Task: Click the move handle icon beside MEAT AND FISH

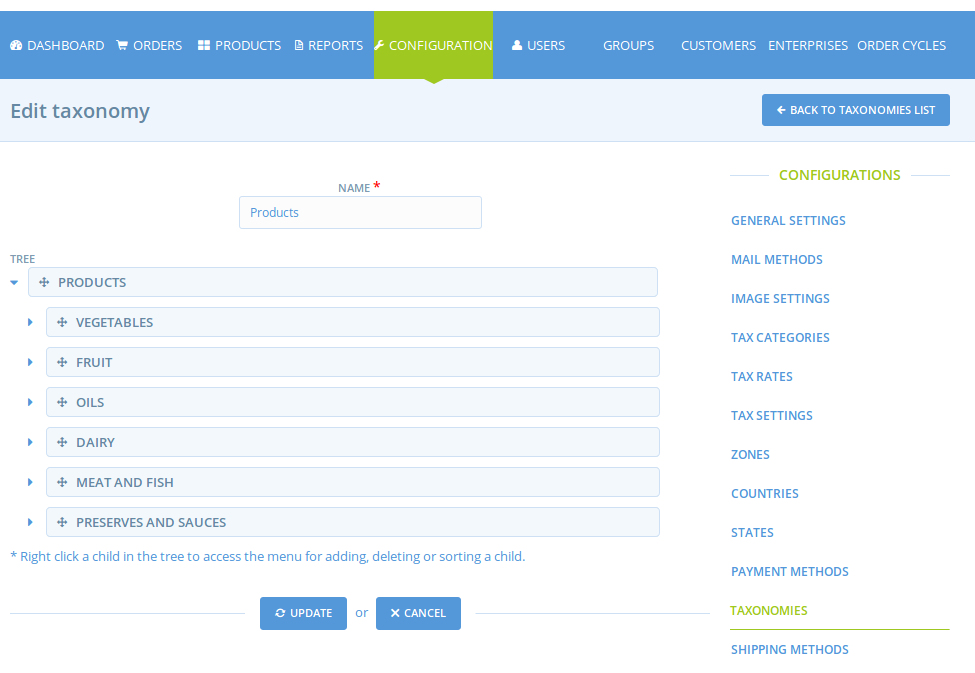Action: coord(62,482)
